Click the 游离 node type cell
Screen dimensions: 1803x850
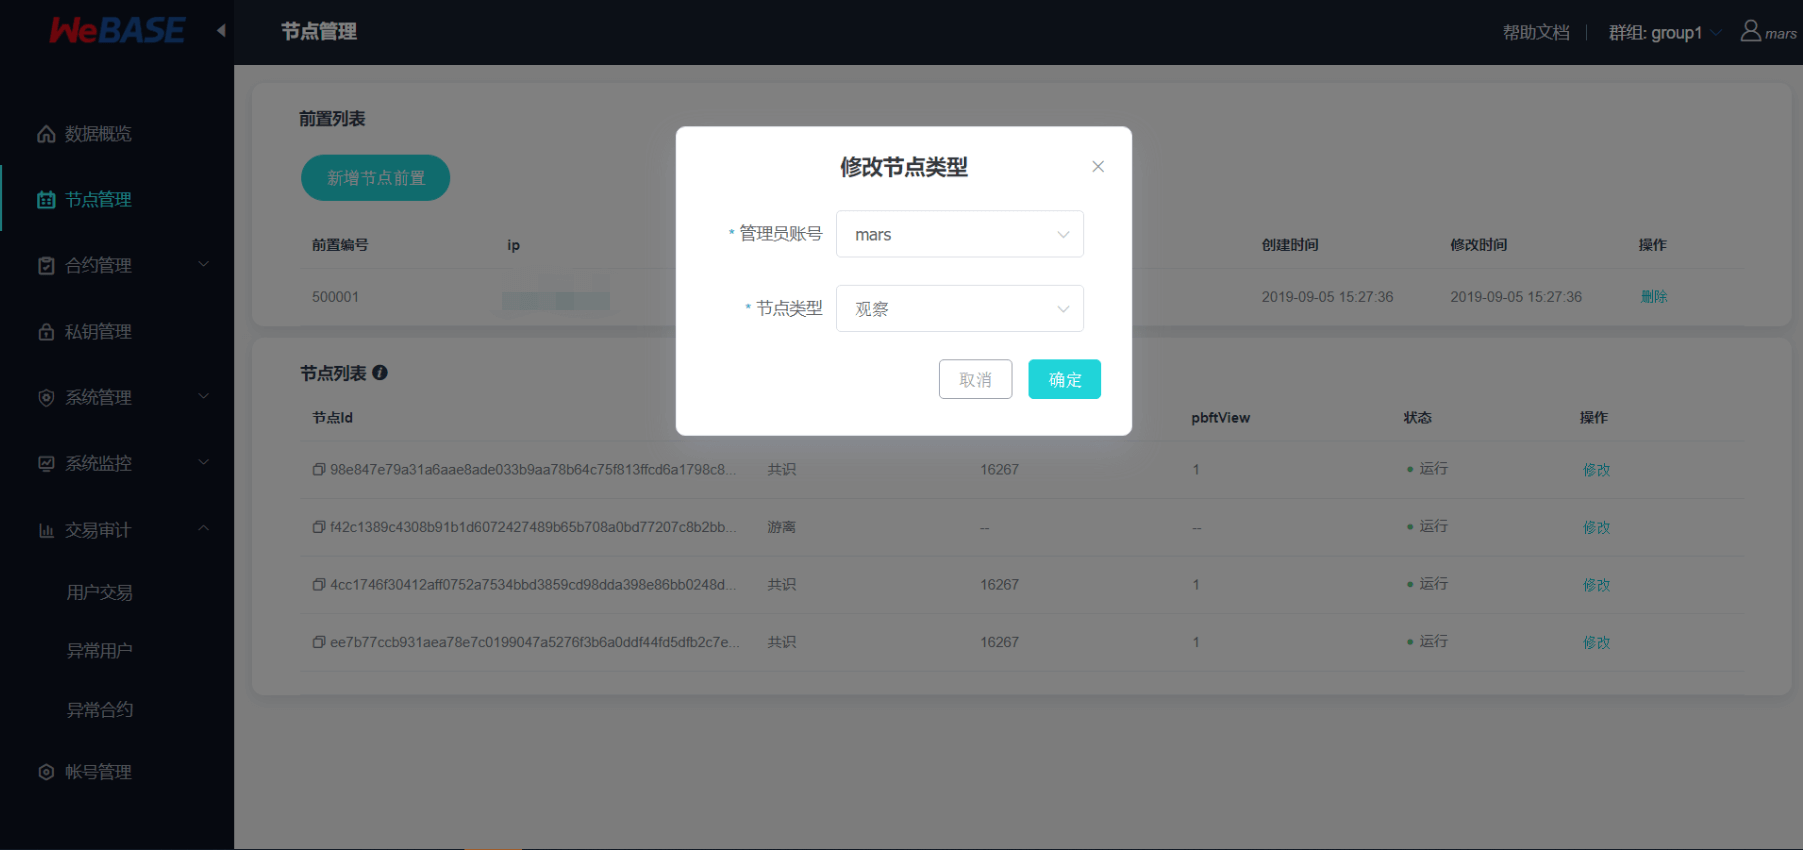tap(781, 527)
